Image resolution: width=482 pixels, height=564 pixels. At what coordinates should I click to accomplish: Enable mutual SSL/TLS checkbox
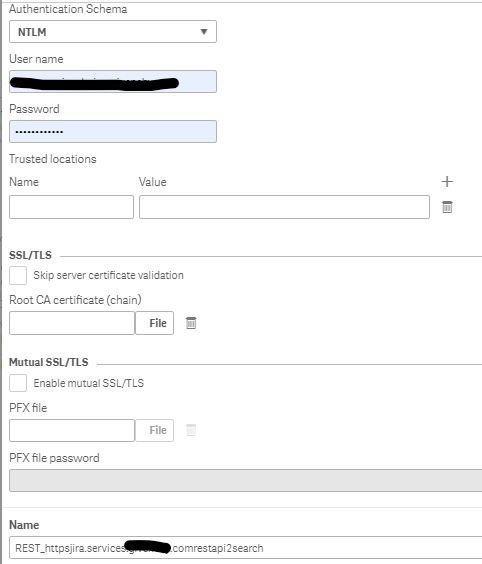point(18,383)
